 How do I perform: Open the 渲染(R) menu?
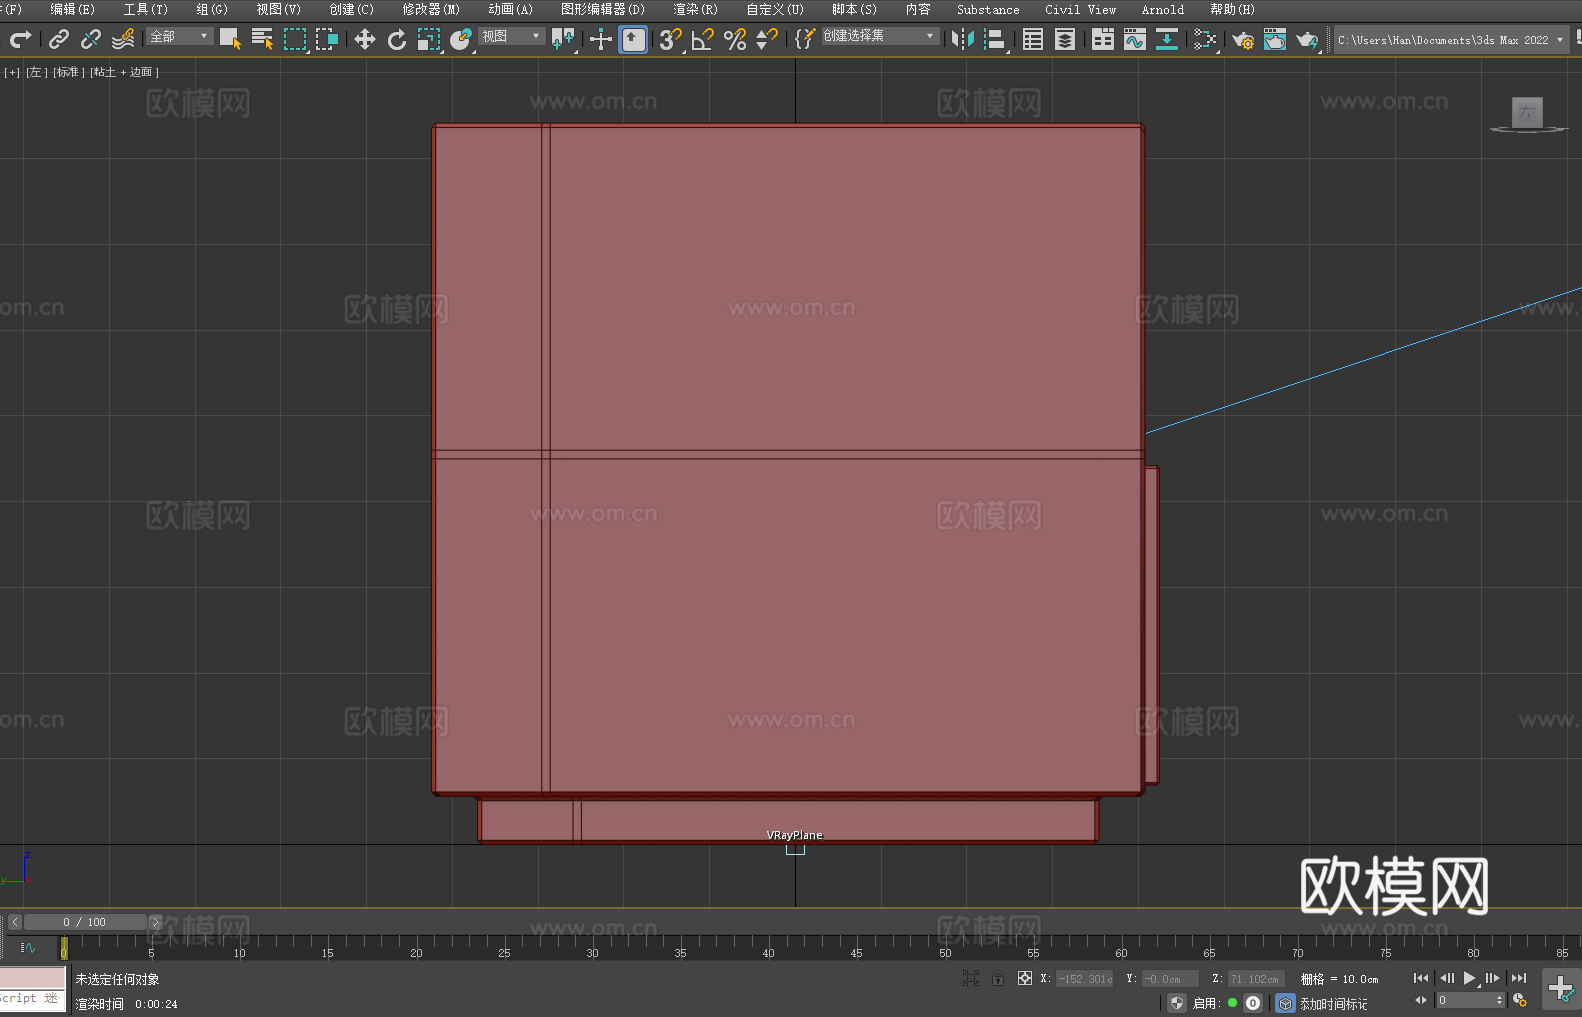point(695,9)
